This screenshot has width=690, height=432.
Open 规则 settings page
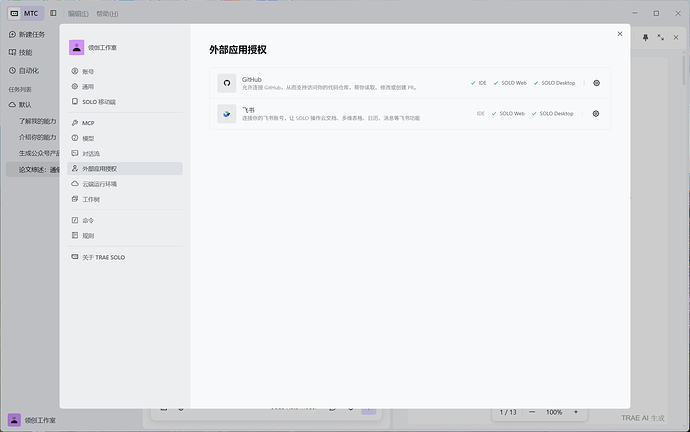point(125,236)
